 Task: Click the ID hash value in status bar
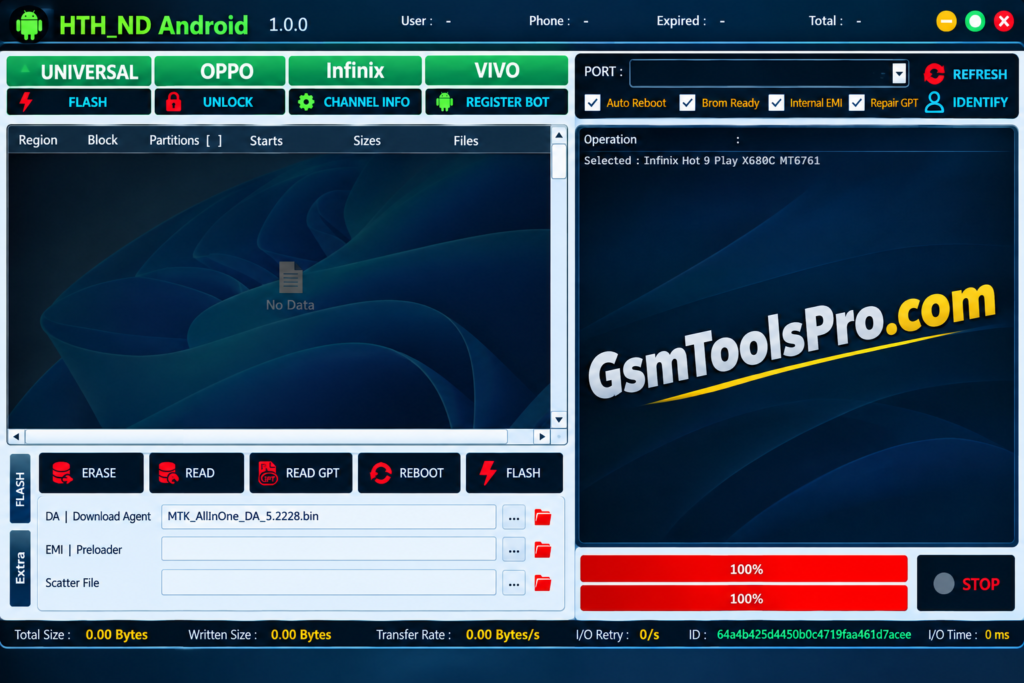coord(814,635)
